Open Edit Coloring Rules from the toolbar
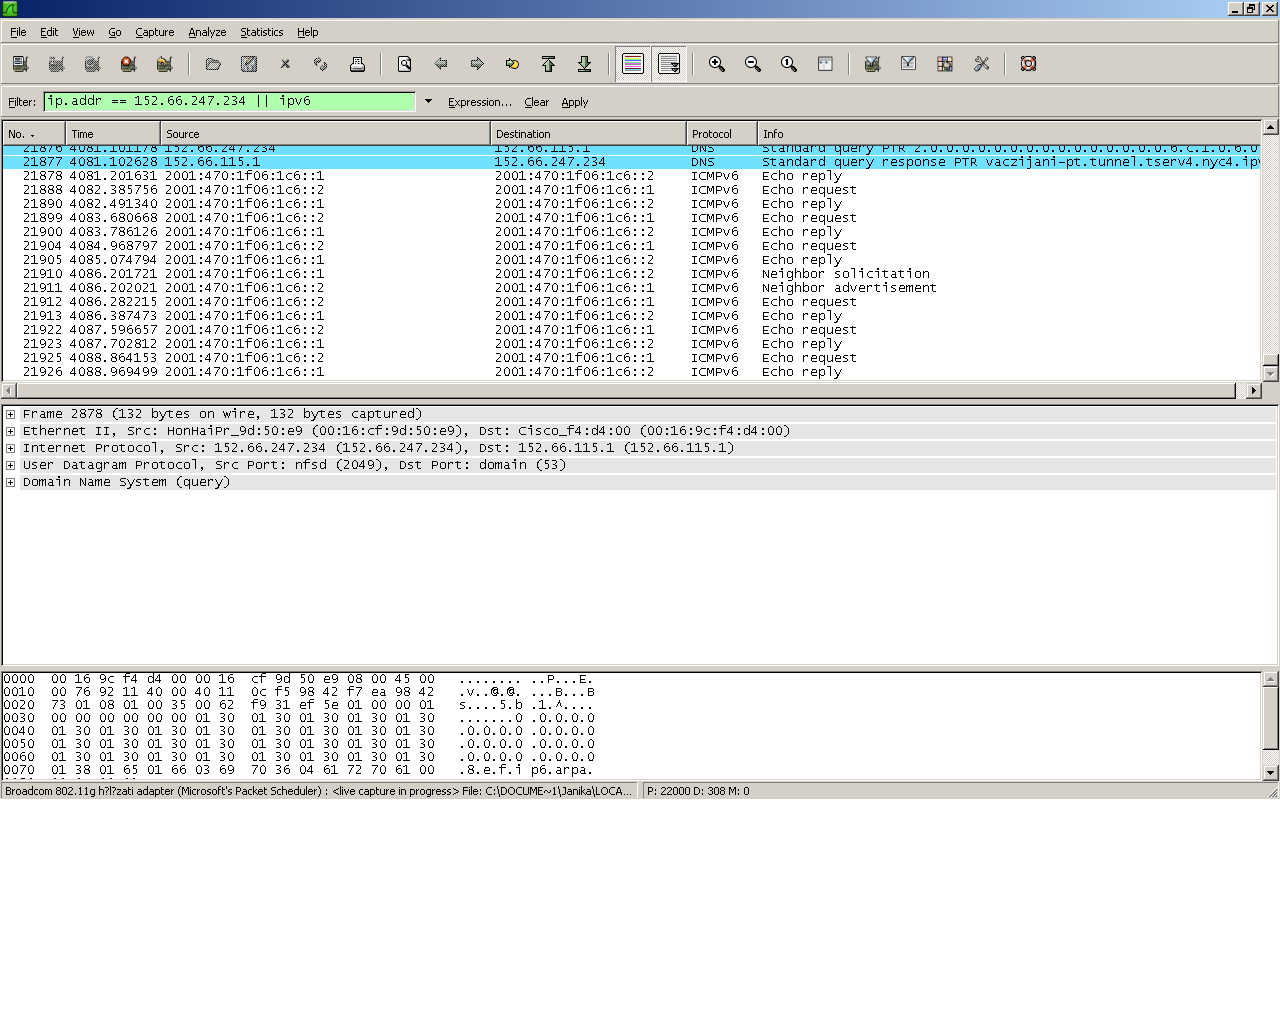The height and width of the screenshot is (1024, 1280). pyautogui.click(x=944, y=63)
